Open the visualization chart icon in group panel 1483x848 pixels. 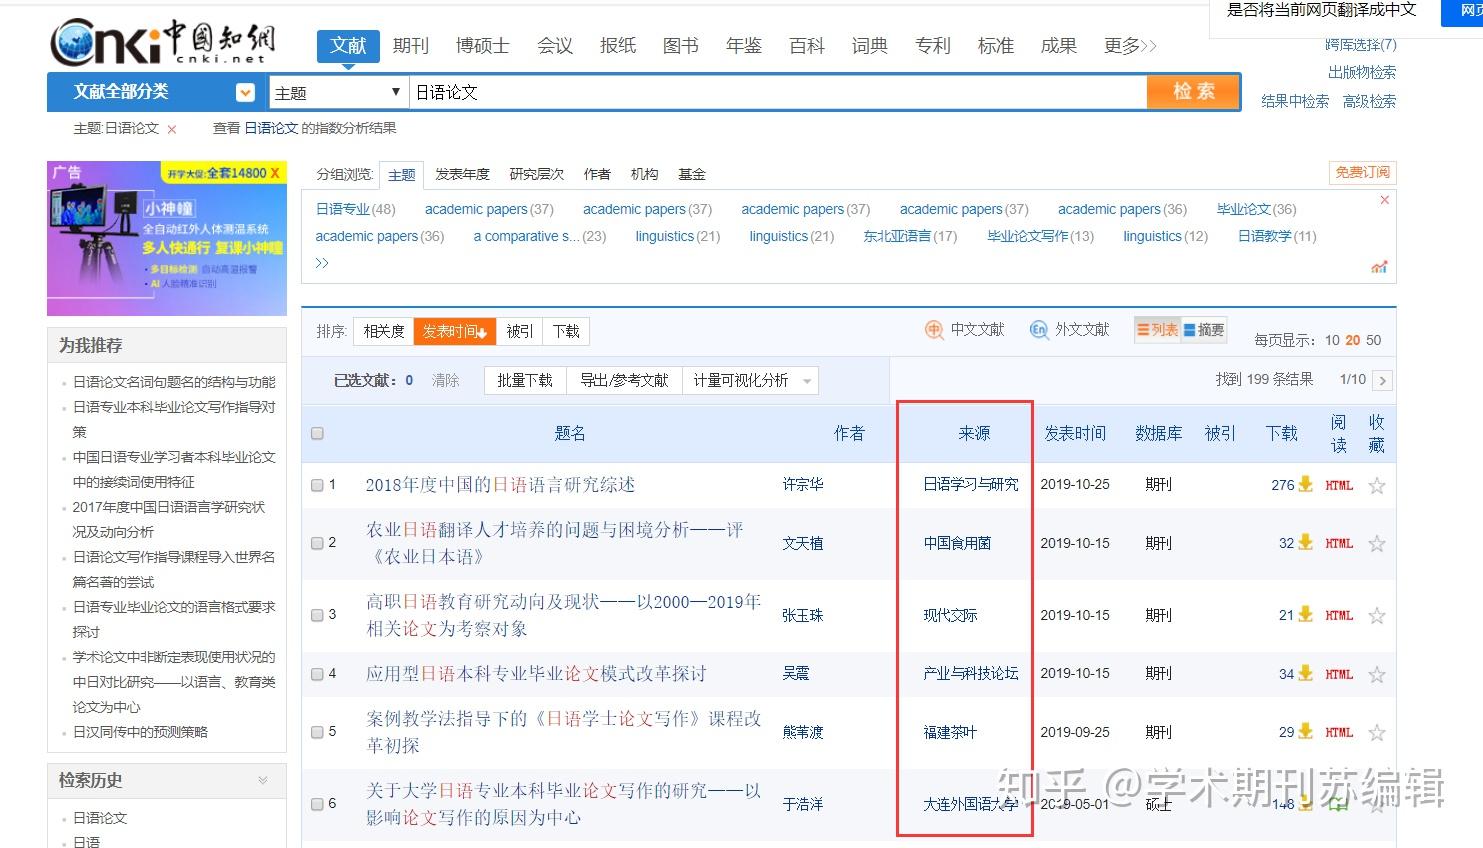1380,267
